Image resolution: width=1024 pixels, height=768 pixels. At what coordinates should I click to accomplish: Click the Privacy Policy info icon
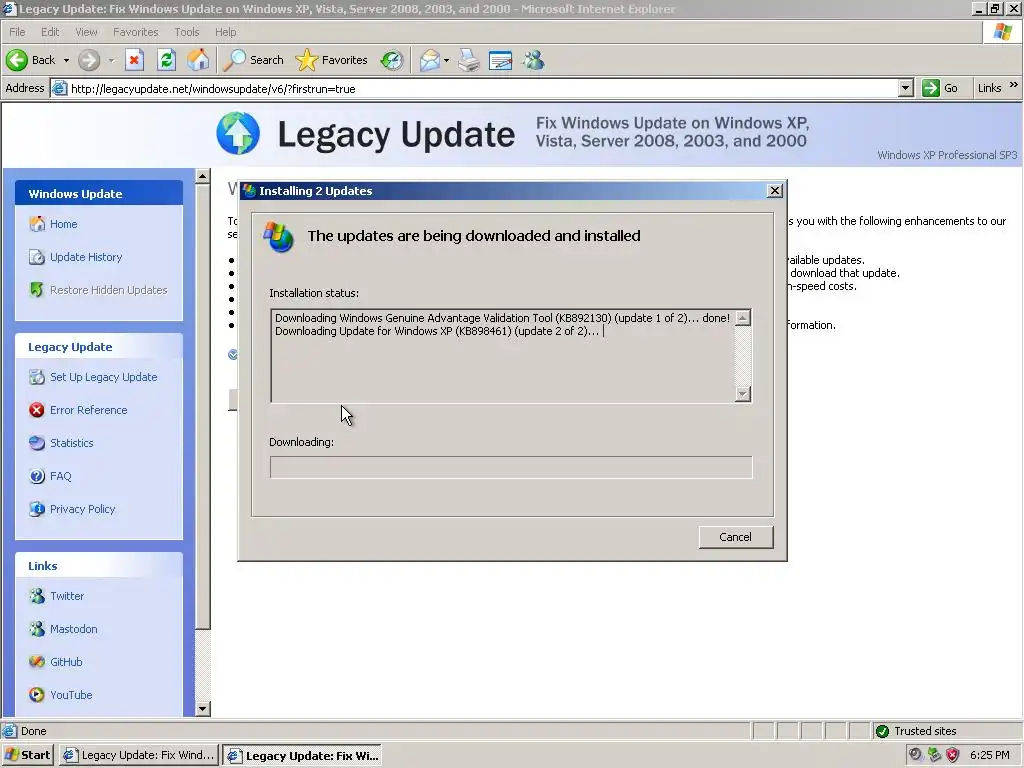pyautogui.click(x=37, y=509)
